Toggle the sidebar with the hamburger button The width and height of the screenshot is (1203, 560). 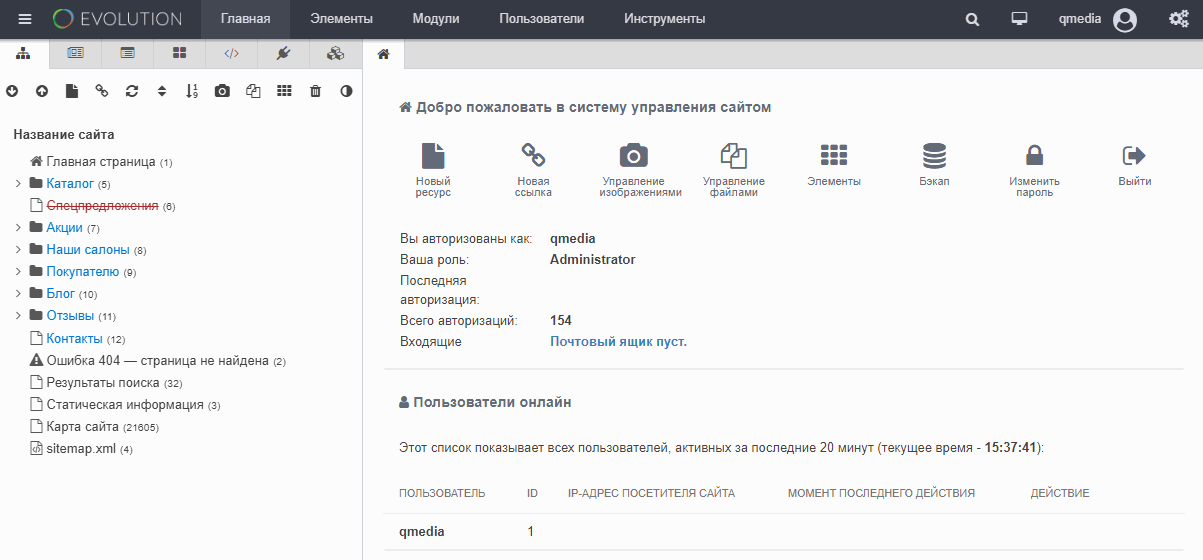[25, 19]
